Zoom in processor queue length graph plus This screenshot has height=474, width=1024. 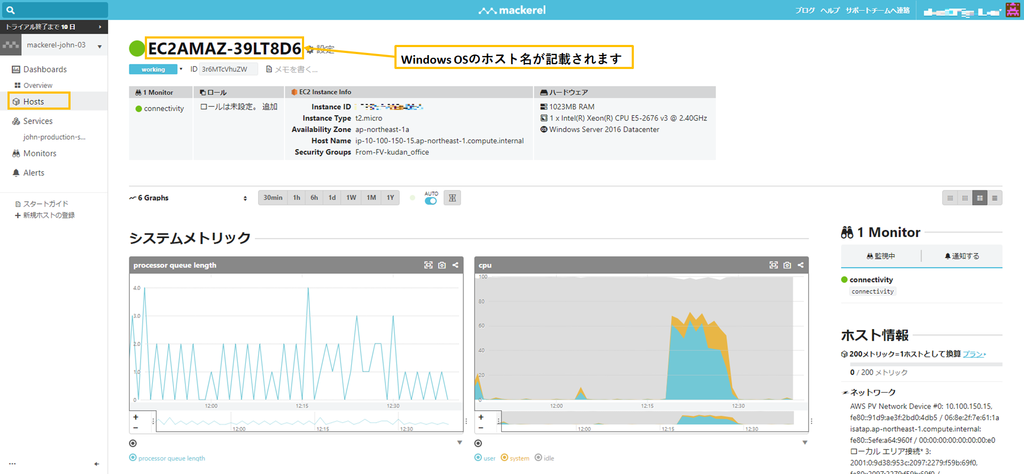[135, 417]
